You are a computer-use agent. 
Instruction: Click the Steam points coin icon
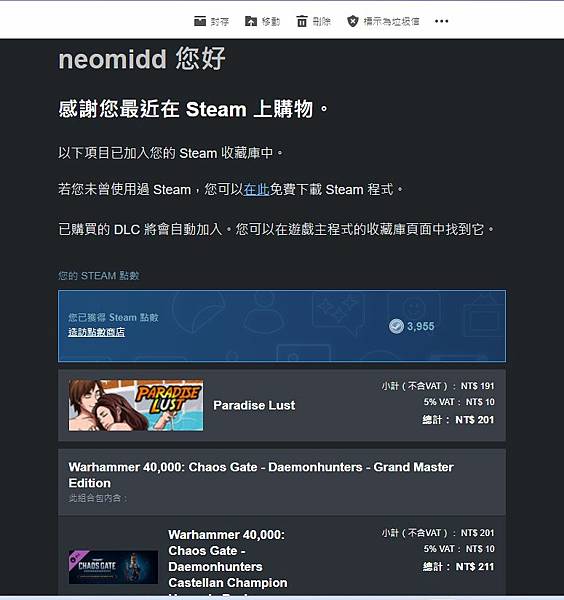396,326
